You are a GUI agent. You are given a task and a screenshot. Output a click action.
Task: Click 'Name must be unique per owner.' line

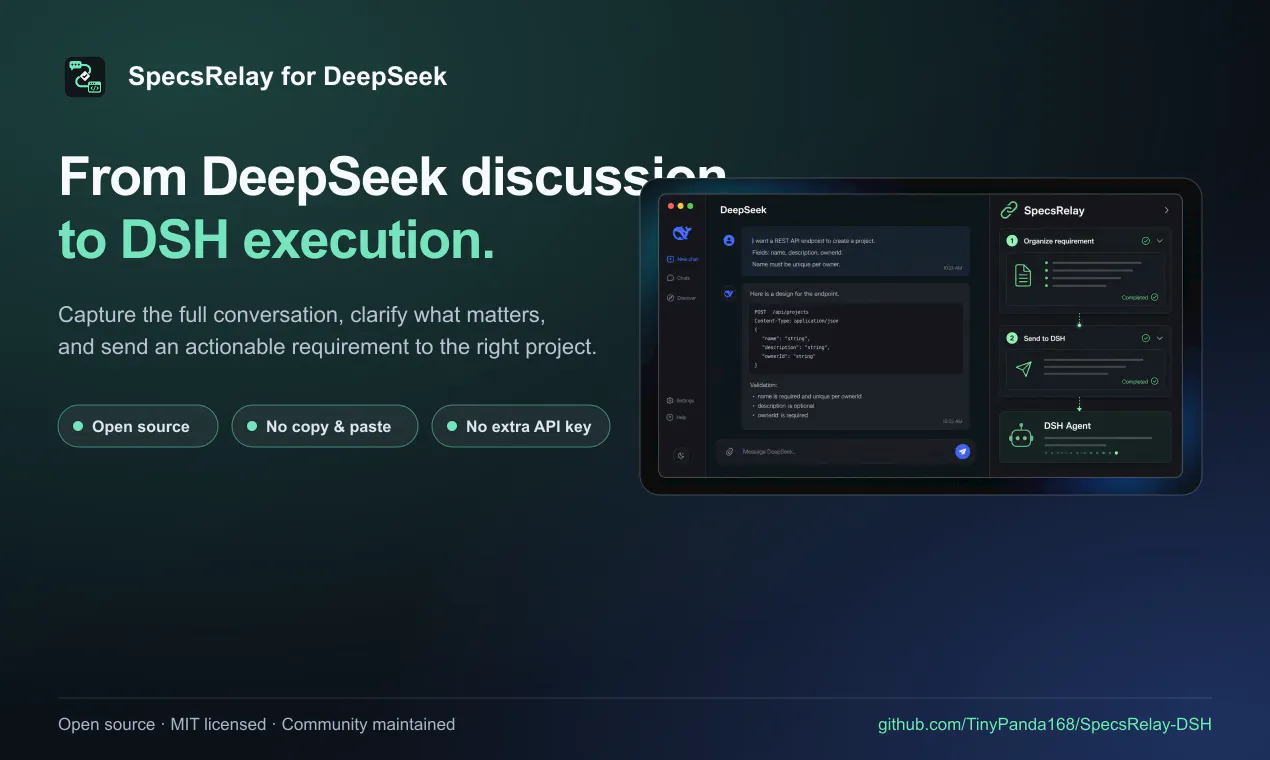(x=796, y=264)
